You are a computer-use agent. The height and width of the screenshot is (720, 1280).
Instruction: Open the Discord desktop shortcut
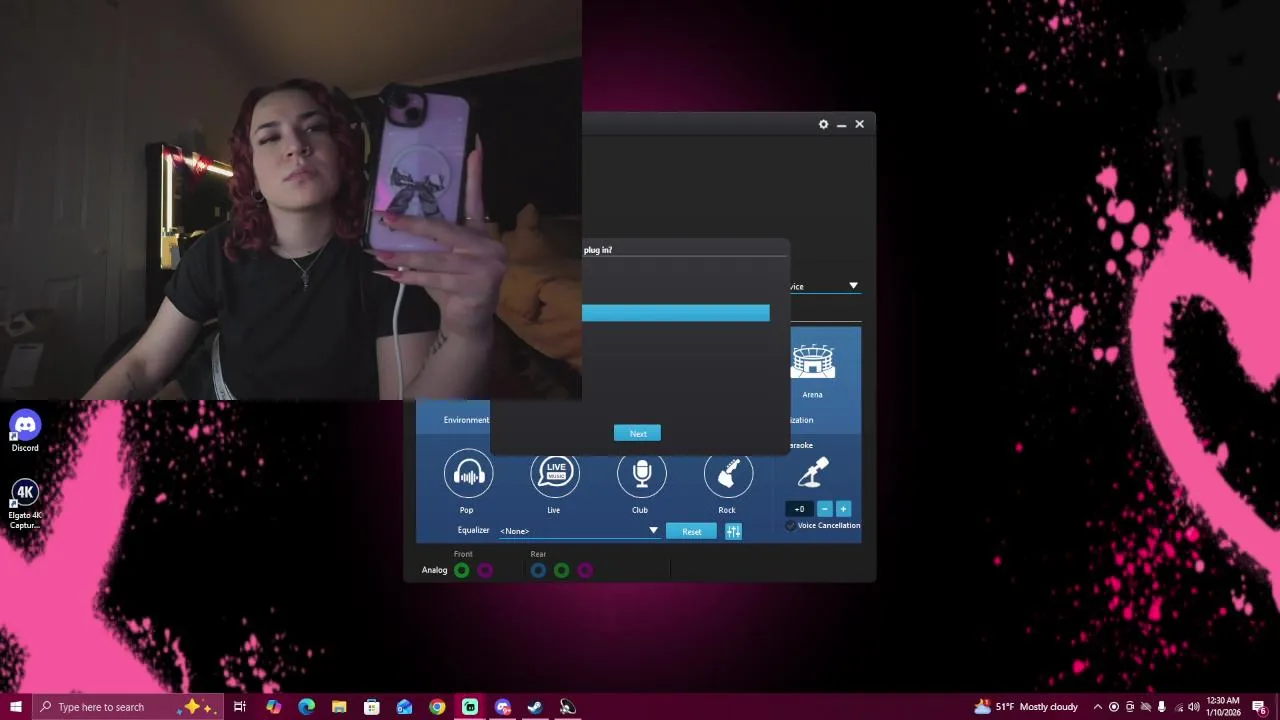click(25, 431)
